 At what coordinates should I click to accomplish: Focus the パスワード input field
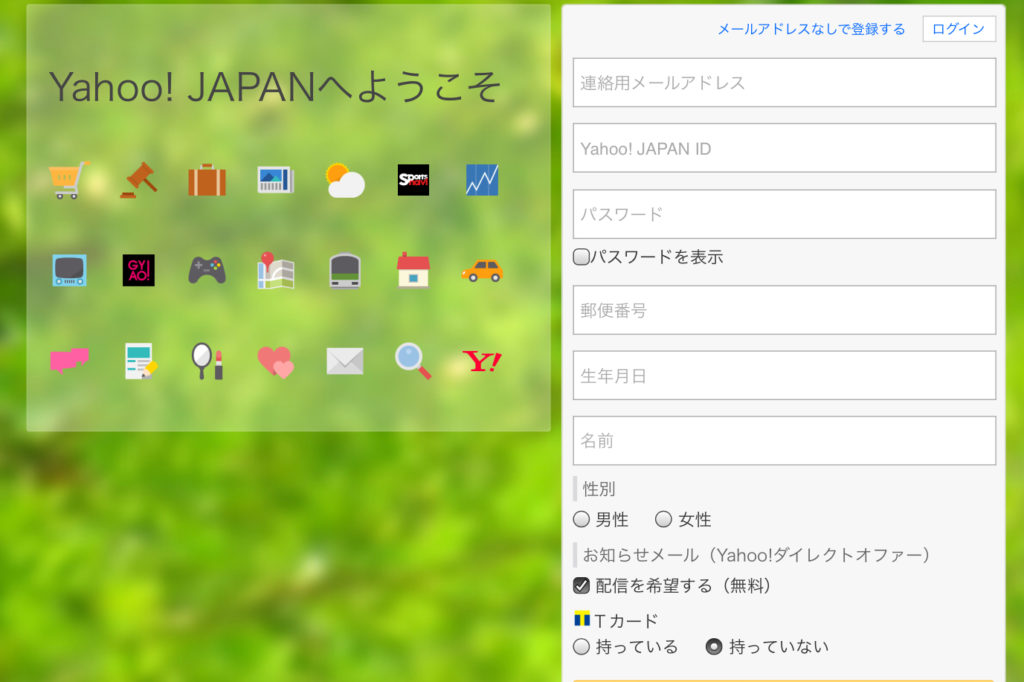click(x=784, y=214)
